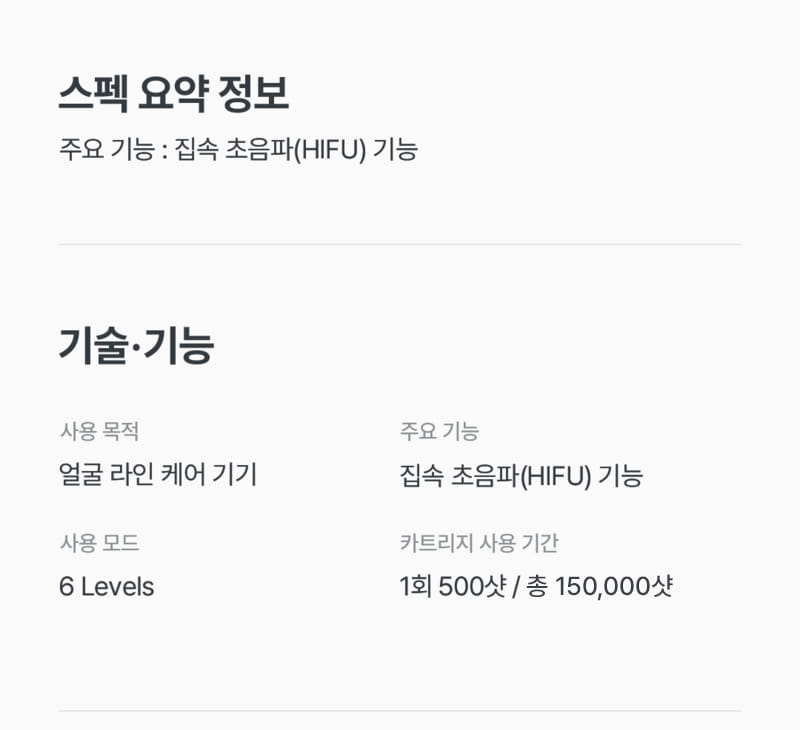Click the gray "사용 모드" label
800x730 pixels.
tap(99, 544)
